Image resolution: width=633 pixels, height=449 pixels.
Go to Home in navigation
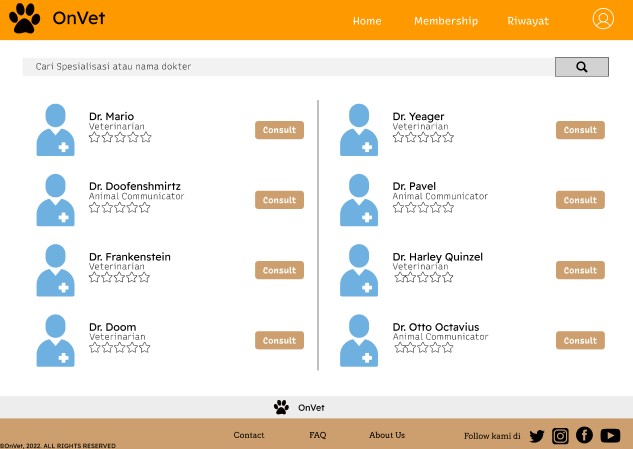367,21
